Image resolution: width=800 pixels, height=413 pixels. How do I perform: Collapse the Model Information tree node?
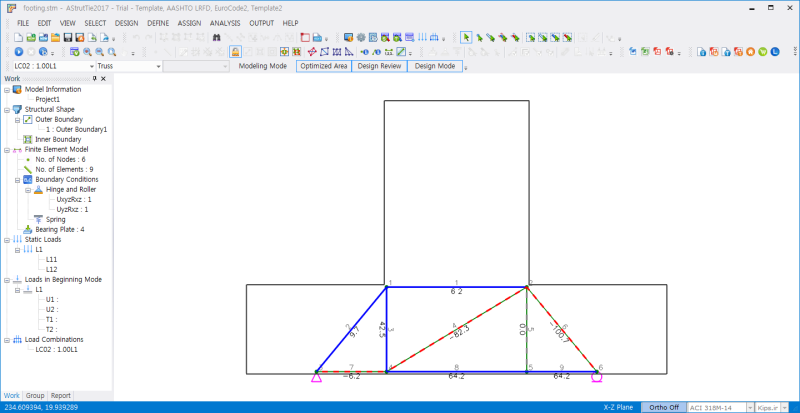click(x=7, y=89)
